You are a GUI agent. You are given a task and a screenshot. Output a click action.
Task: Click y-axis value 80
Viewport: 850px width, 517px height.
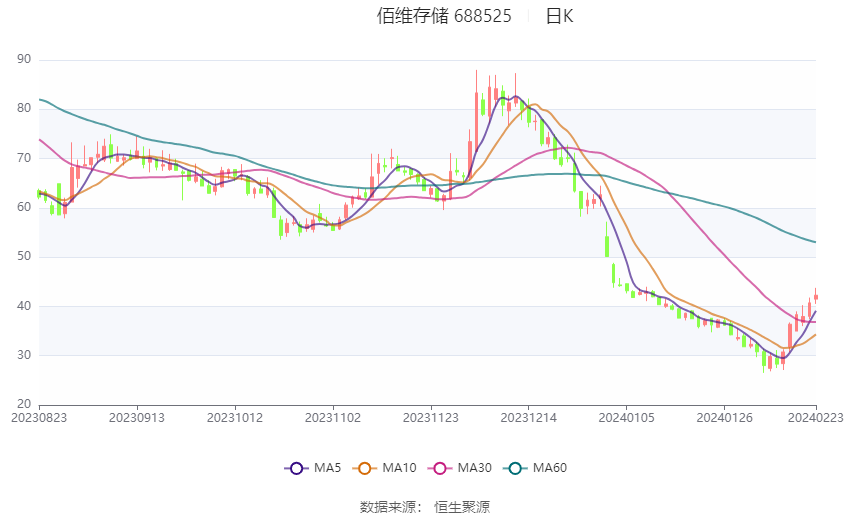[x=24, y=108]
